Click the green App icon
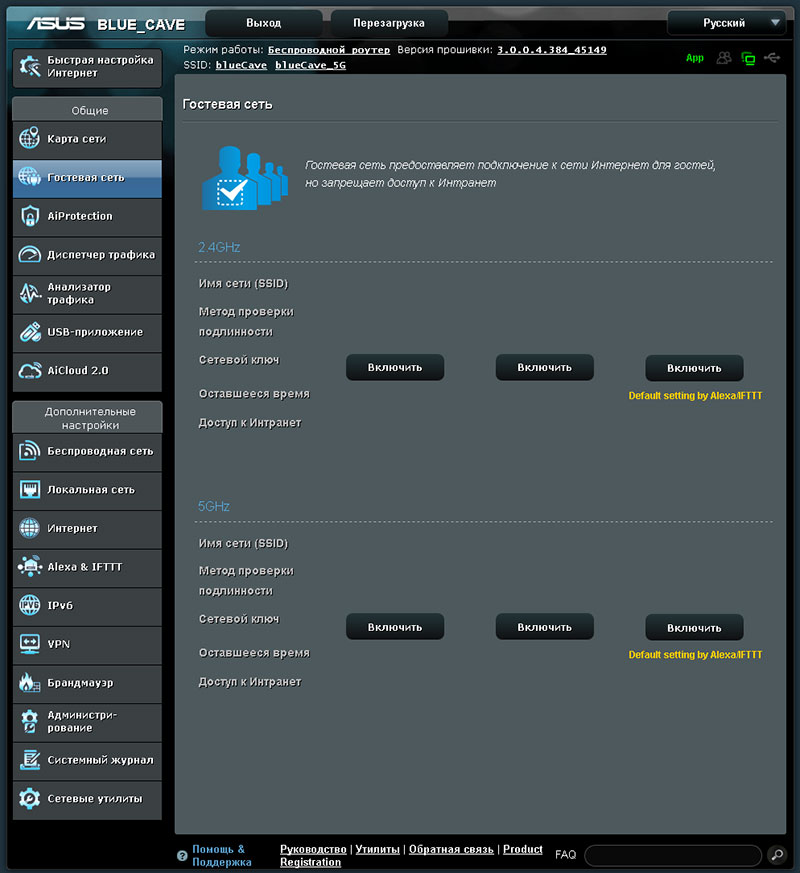Image resolution: width=800 pixels, height=873 pixels. (x=694, y=58)
